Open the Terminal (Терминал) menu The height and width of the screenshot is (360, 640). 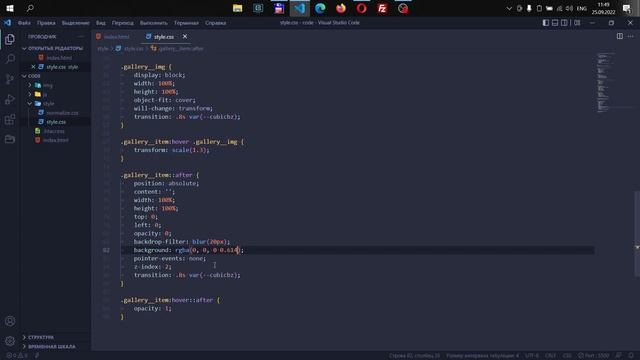[186, 23]
